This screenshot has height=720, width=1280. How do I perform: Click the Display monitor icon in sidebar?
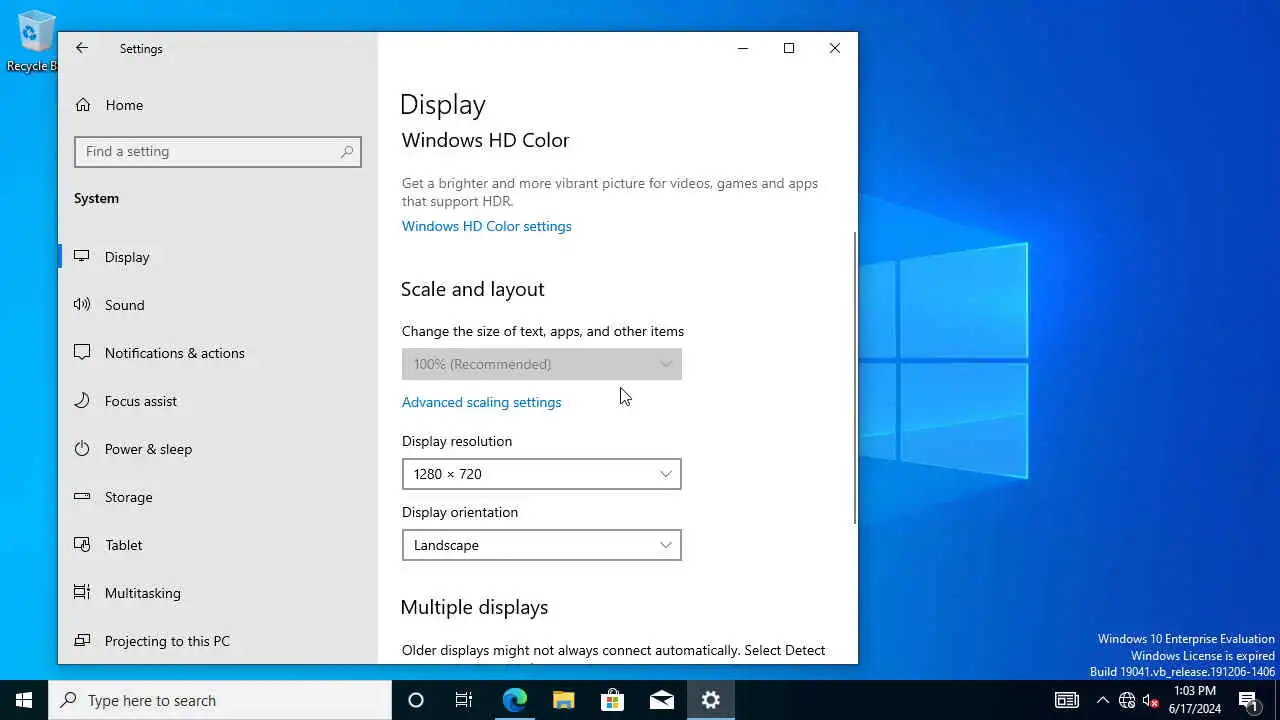pyautogui.click(x=82, y=257)
